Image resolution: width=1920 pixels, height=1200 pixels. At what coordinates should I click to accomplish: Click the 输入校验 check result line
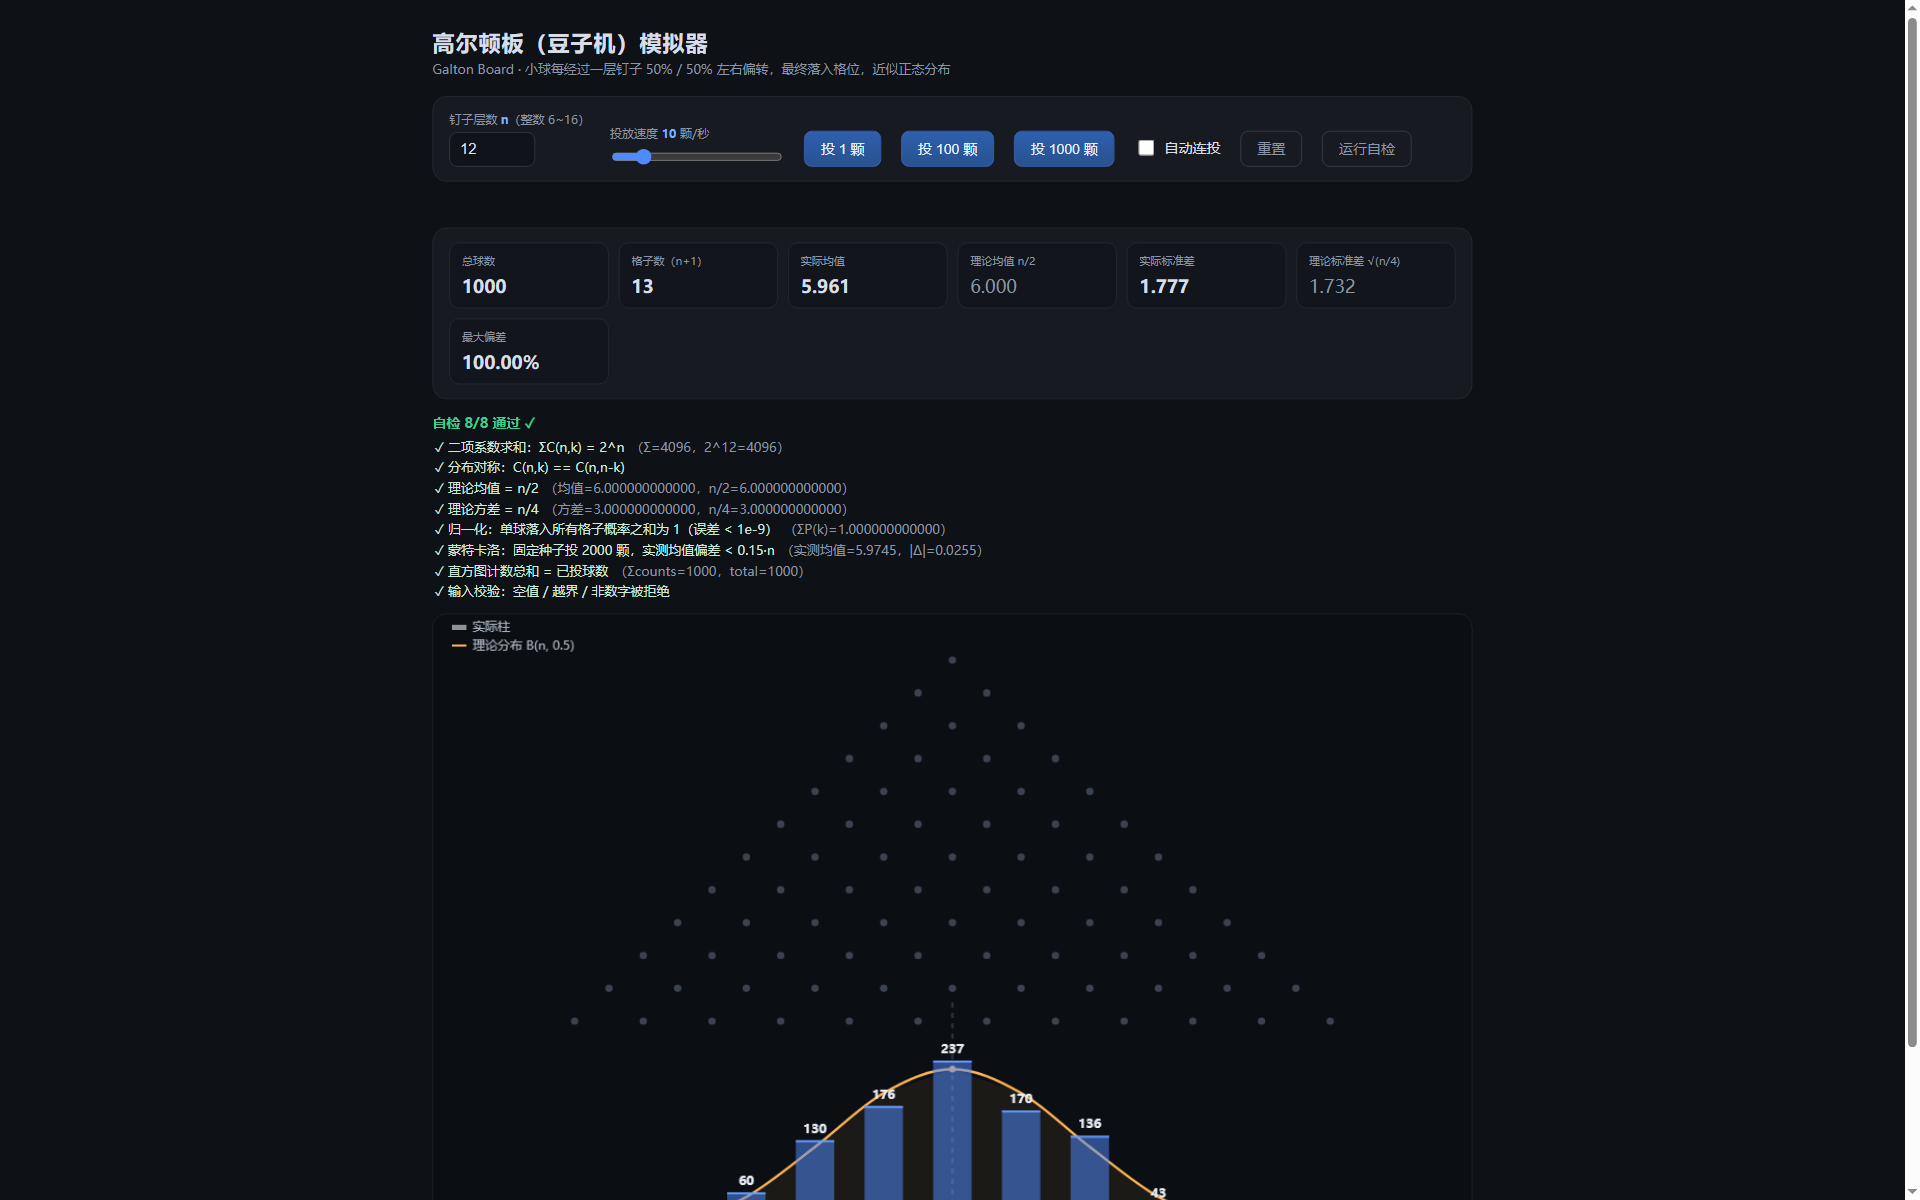point(551,591)
